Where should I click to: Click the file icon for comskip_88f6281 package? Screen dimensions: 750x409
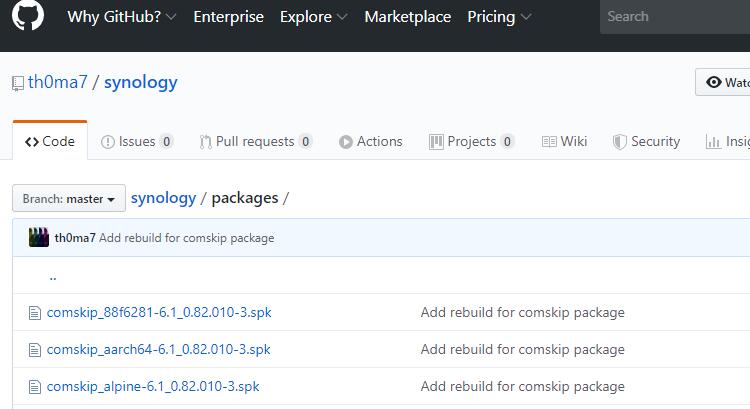pos(35,313)
